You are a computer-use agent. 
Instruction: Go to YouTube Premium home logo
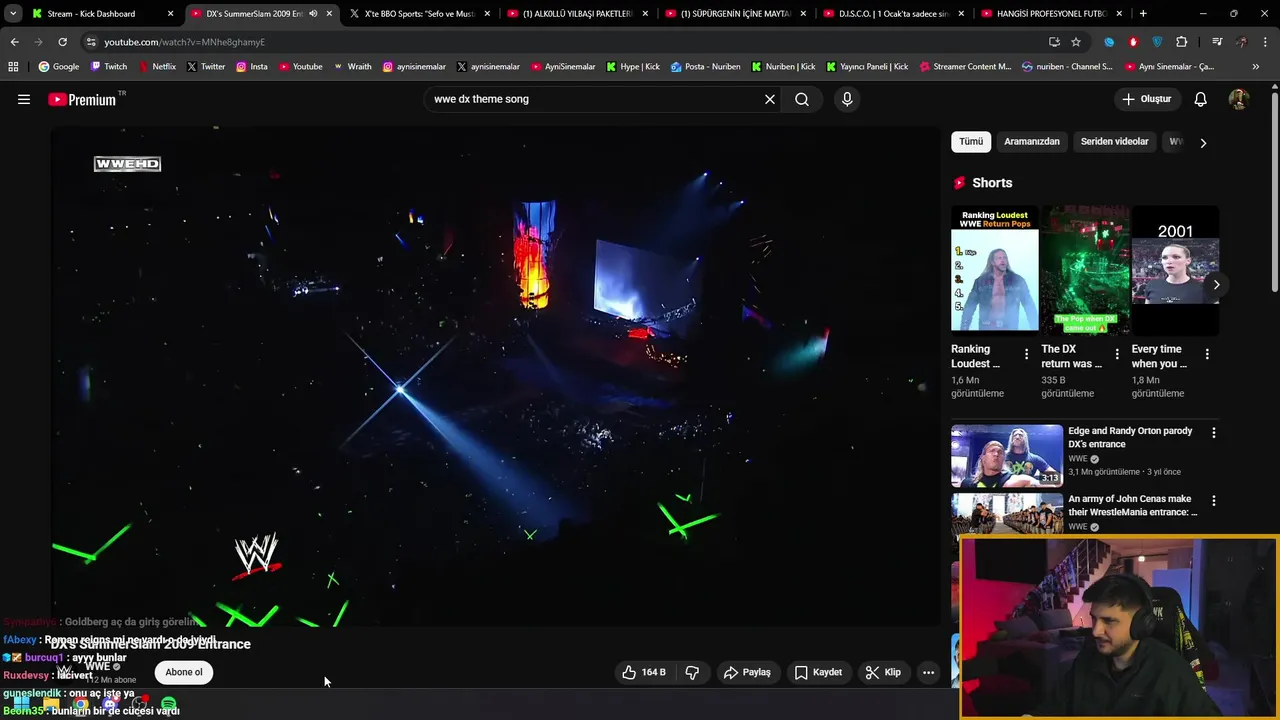(x=82, y=99)
